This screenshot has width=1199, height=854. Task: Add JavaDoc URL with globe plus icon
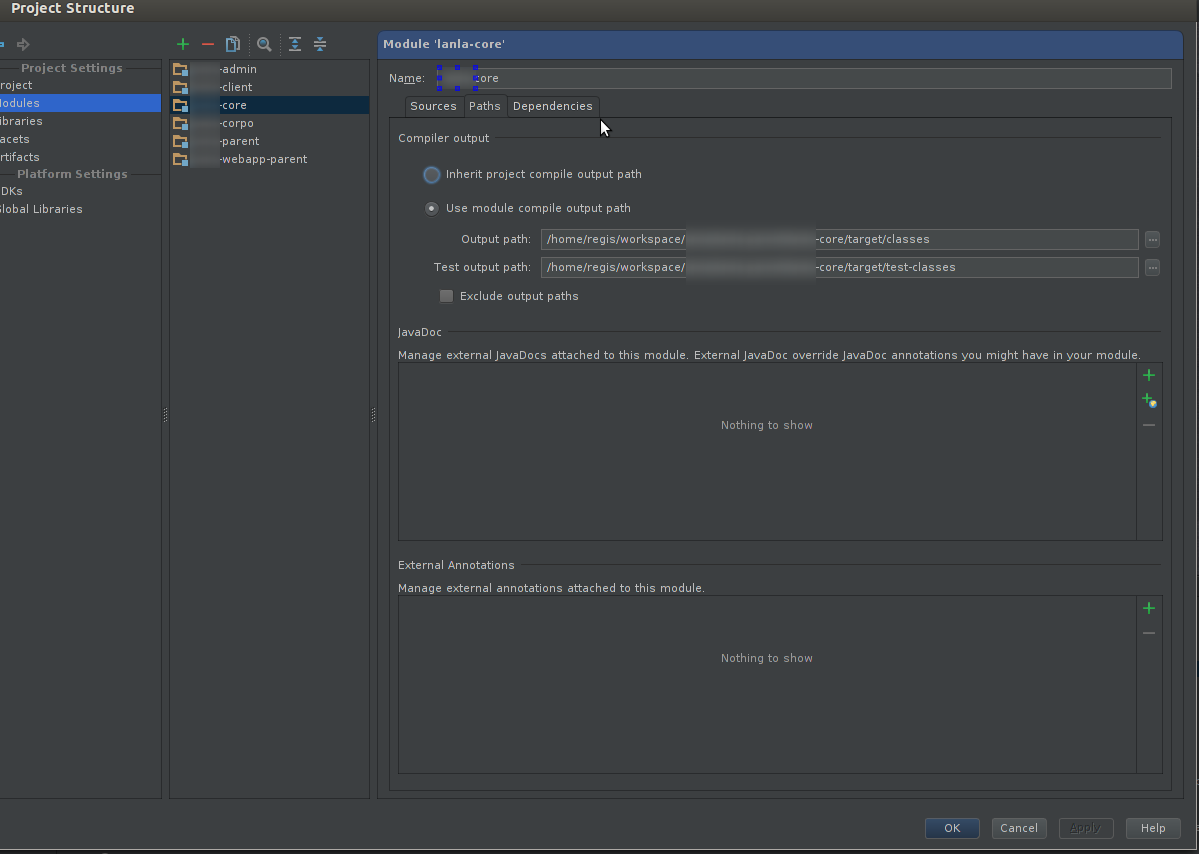tap(1149, 400)
